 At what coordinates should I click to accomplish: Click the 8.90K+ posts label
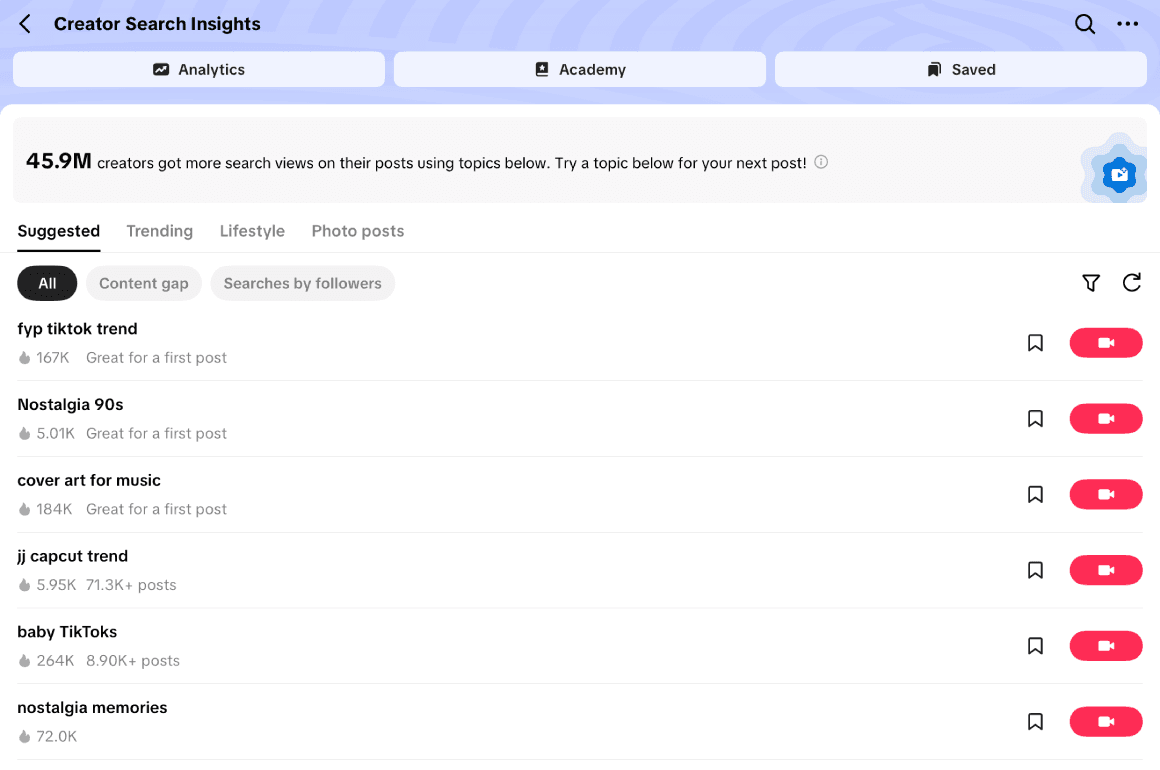[x=133, y=661]
